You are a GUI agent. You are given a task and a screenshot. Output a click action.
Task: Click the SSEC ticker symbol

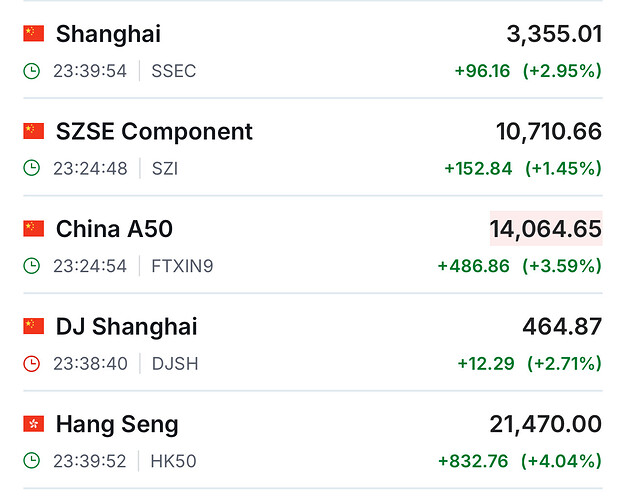click(173, 71)
